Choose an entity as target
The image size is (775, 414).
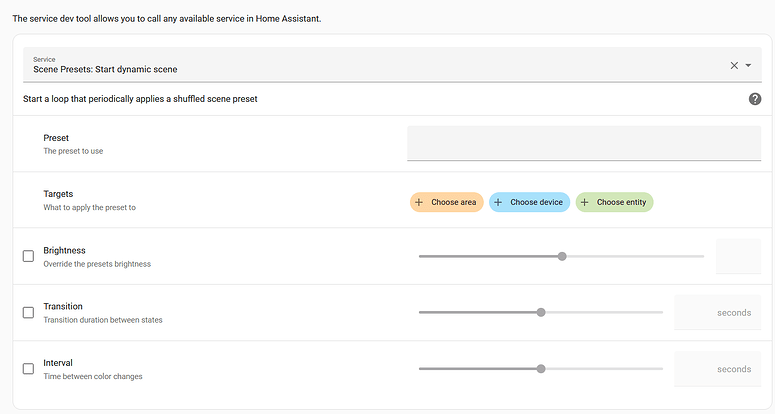[x=621, y=202]
